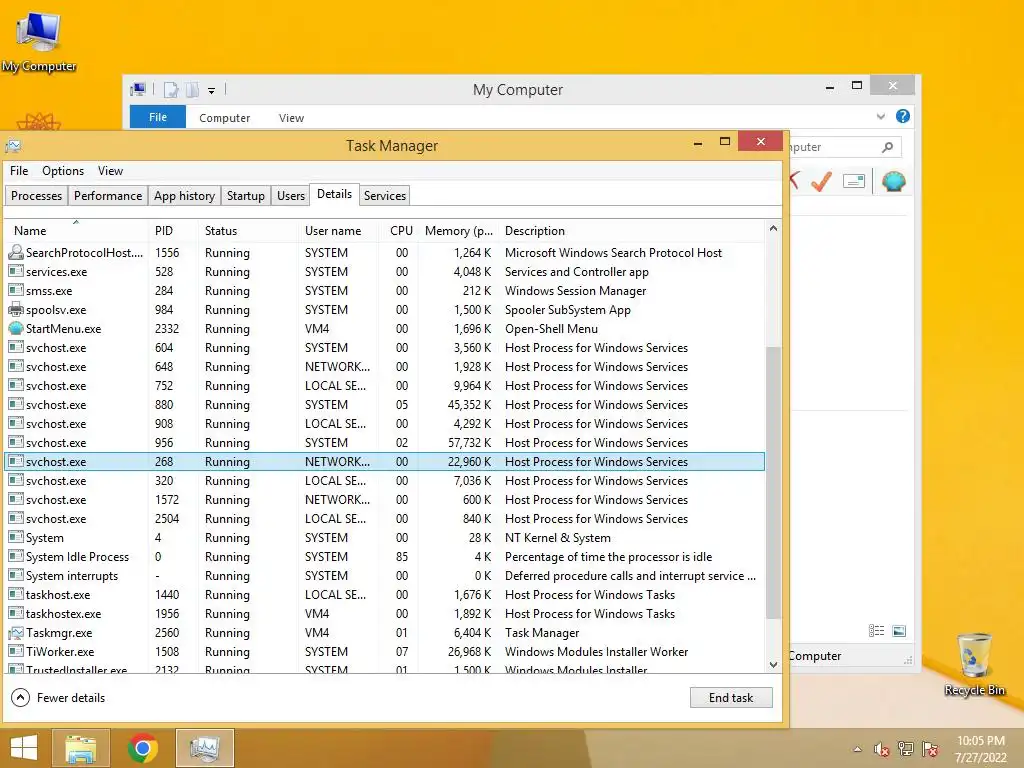Expand the ribbon chevron in My Computer
The width and height of the screenshot is (1024, 768).
point(880,116)
